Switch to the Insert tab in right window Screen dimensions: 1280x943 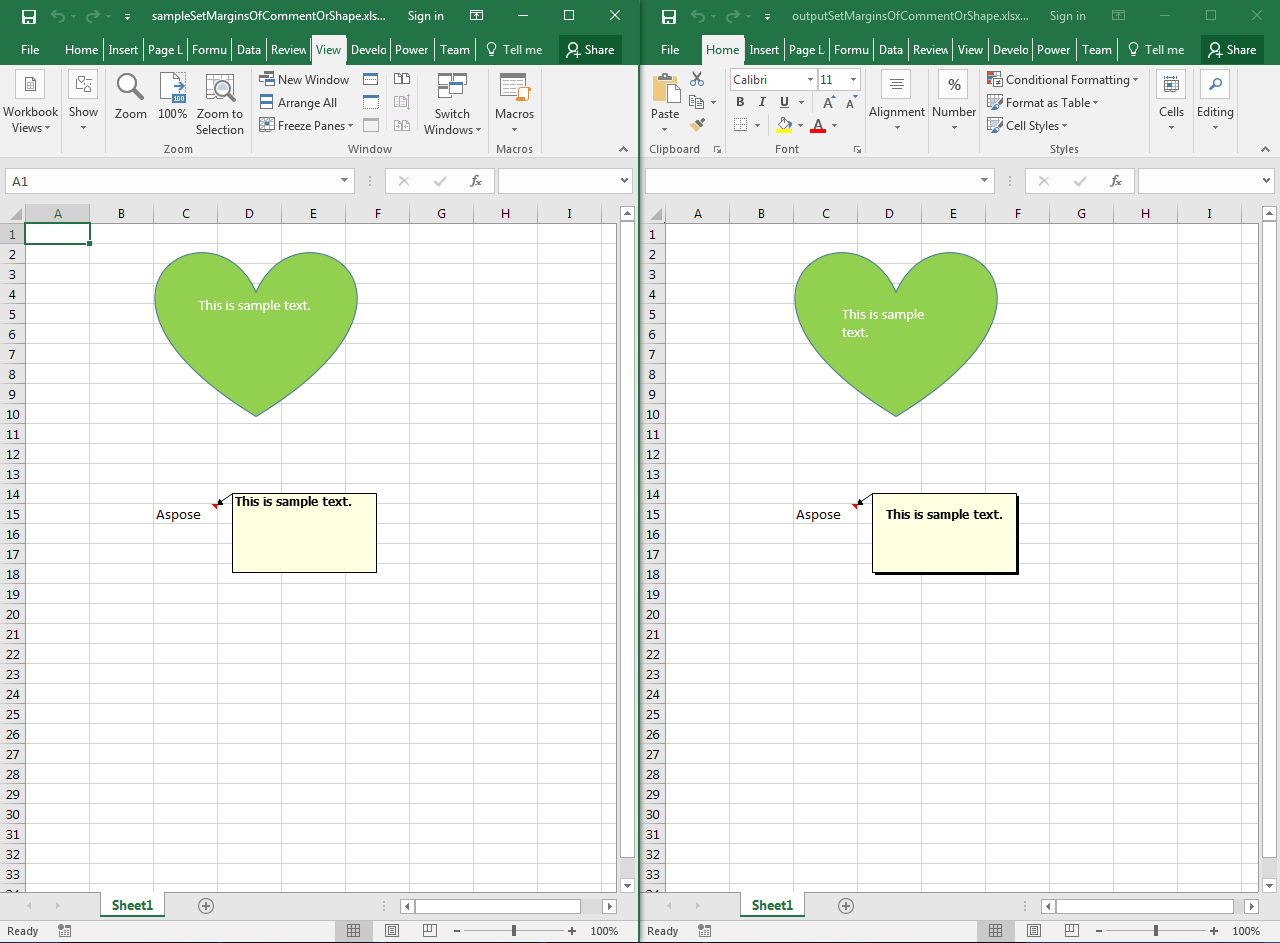click(x=764, y=50)
